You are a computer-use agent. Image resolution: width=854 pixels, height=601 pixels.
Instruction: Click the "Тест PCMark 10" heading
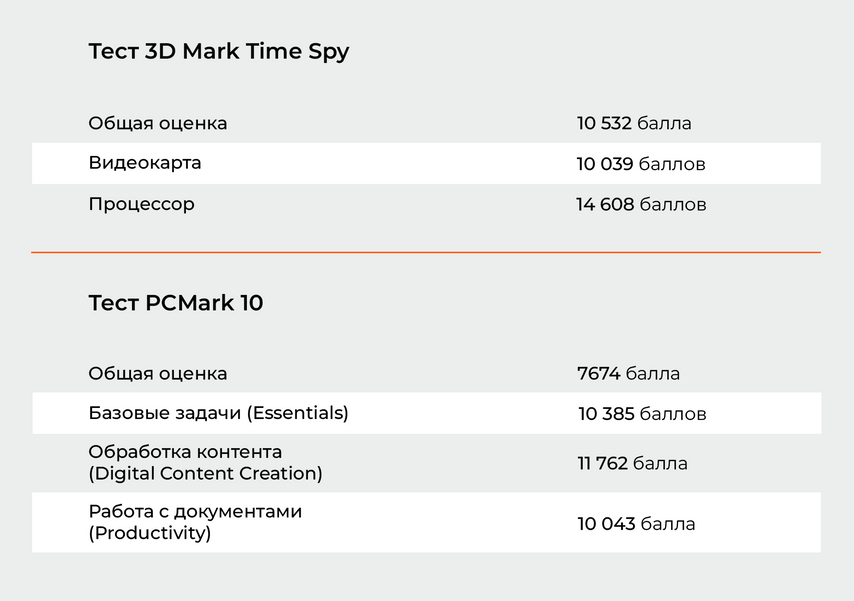(x=175, y=303)
